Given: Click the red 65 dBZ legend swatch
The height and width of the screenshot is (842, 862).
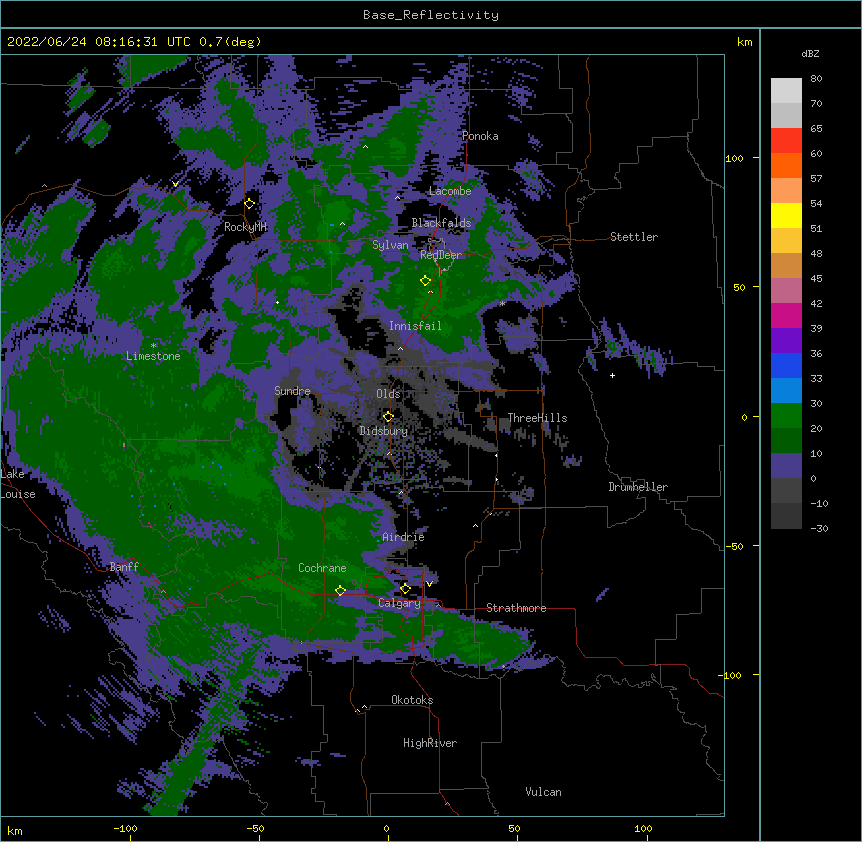Looking at the screenshot, I should (786, 140).
